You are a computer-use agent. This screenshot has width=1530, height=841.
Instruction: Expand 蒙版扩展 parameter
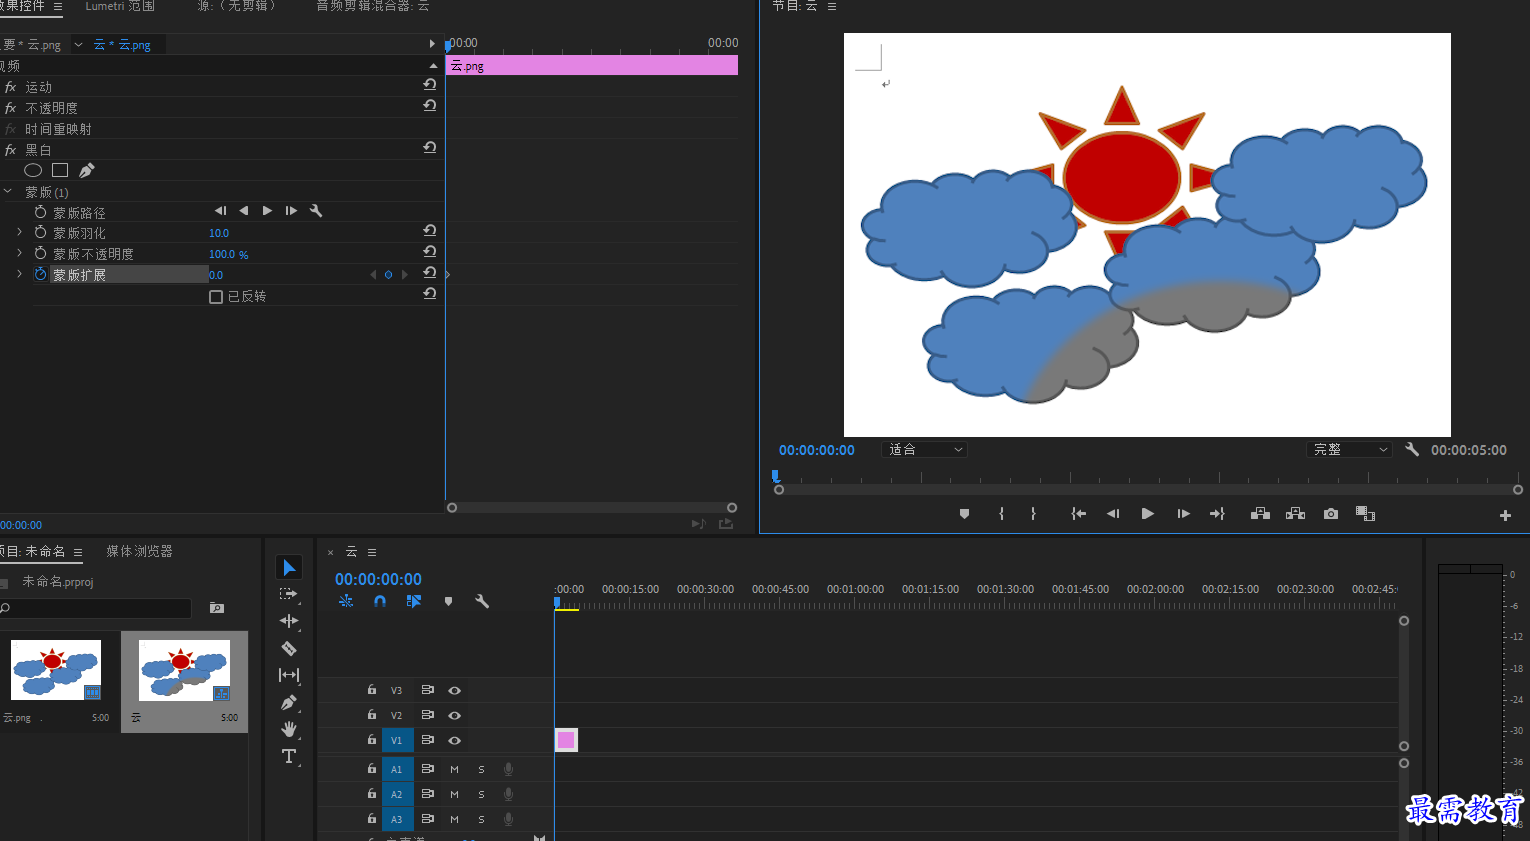click(19, 274)
